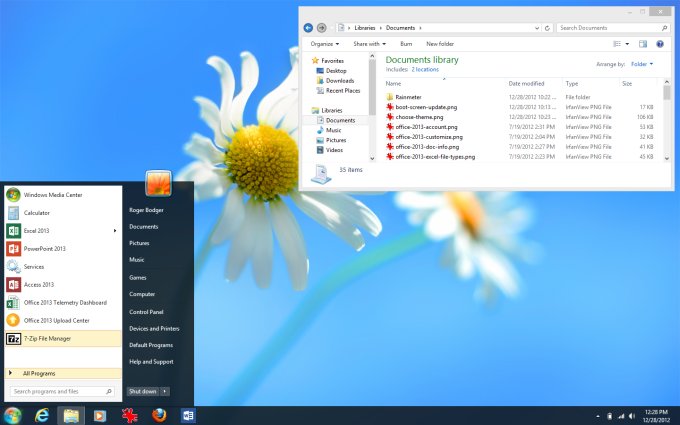Open Roger Bodger user folder link
This screenshot has height=425, width=680.
[146, 210]
